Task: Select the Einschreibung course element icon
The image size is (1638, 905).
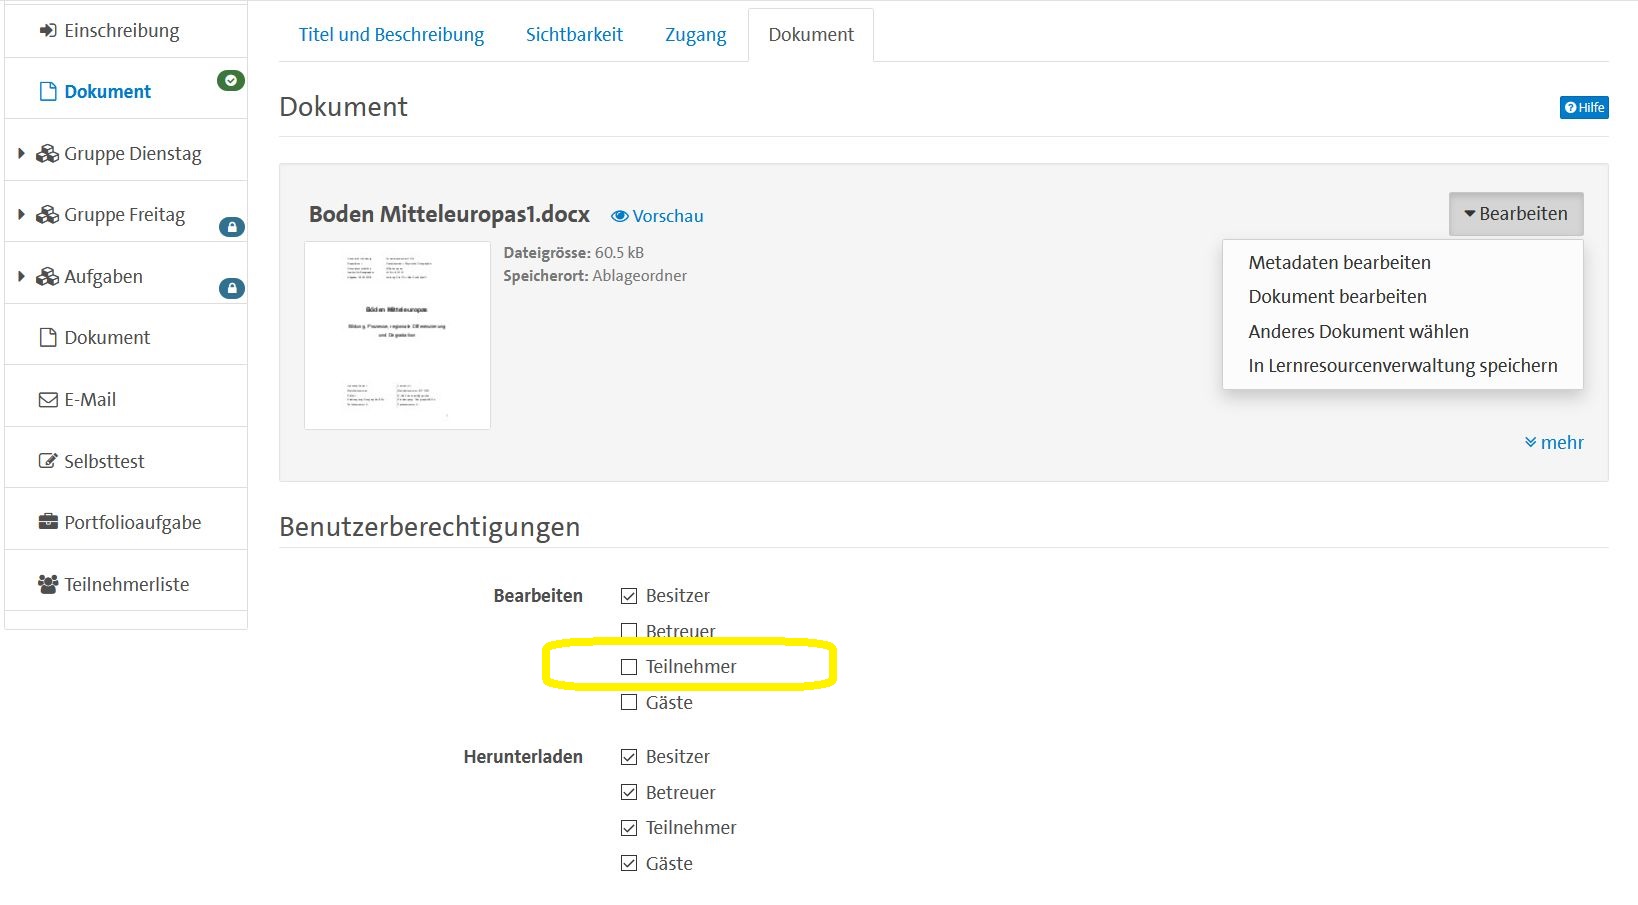Action: tap(47, 30)
